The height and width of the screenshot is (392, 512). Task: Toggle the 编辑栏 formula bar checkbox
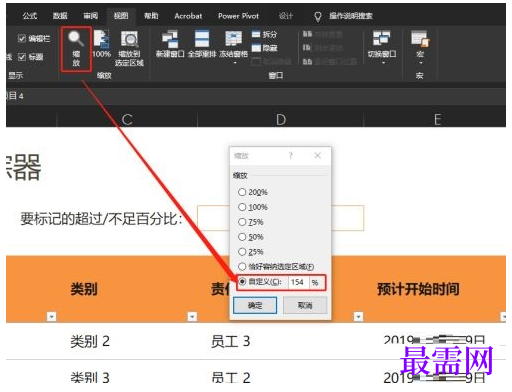[x=22, y=39]
